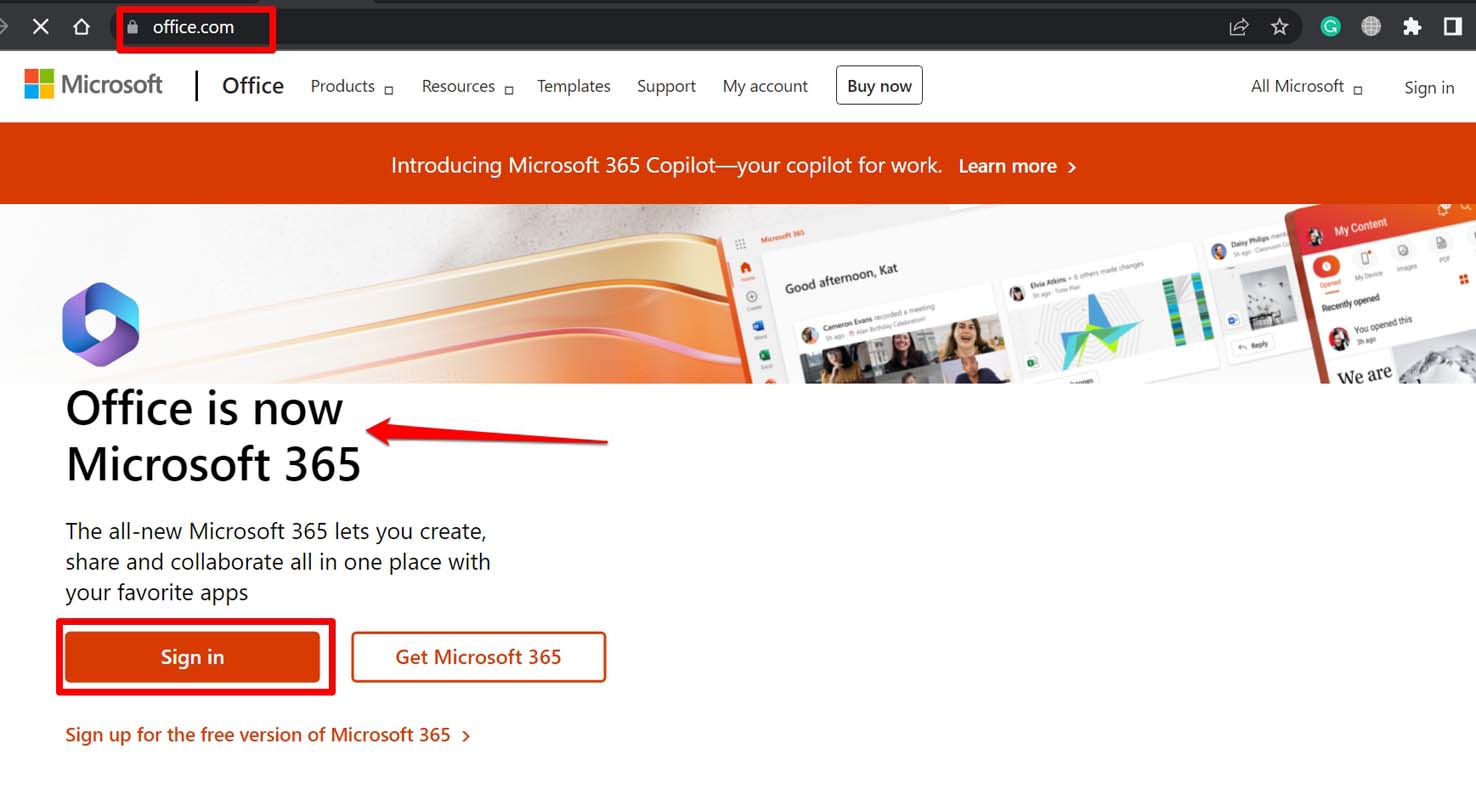Screen dimensions: 1476x795
Task: Click Sign in at top right header
Action: coord(1429,88)
